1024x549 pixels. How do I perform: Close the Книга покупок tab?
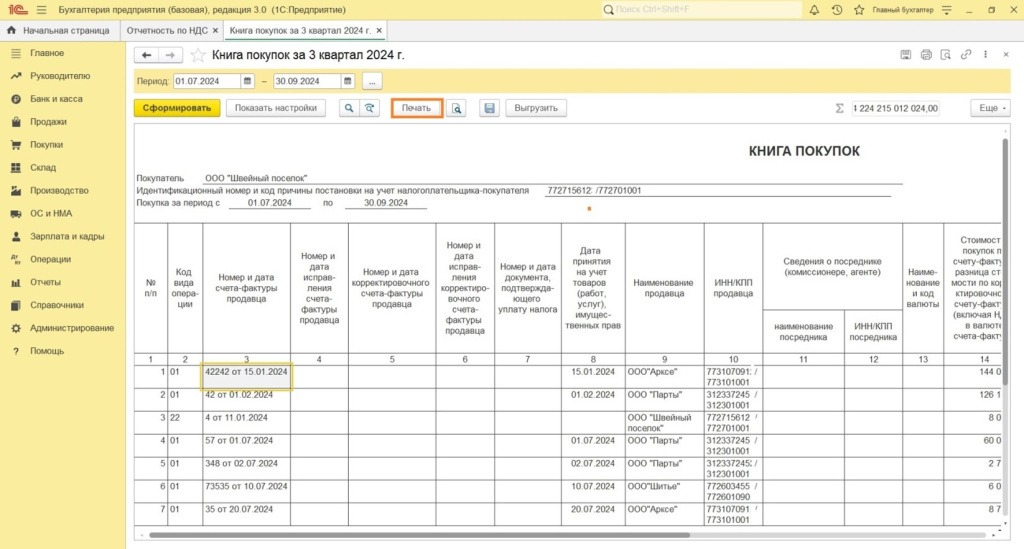[x=379, y=31]
